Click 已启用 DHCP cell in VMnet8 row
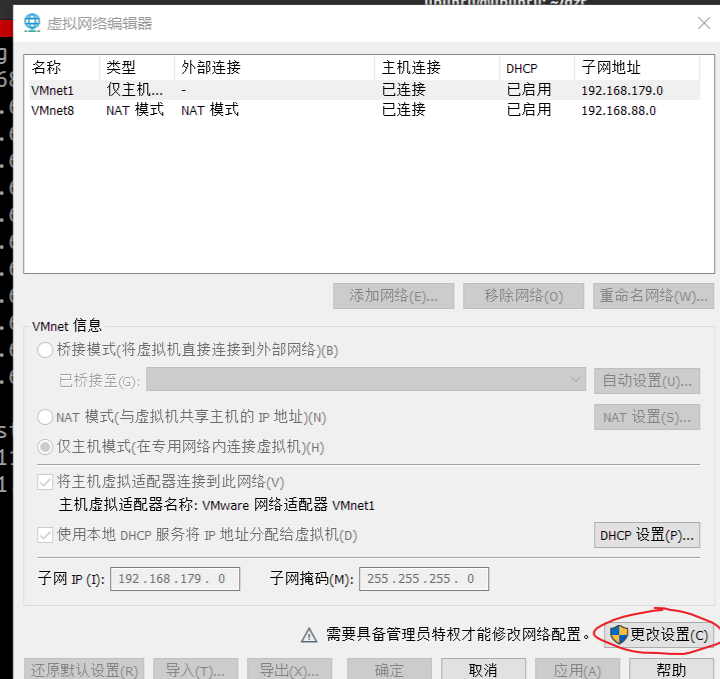The width and height of the screenshot is (720, 679). pos(529,110)
